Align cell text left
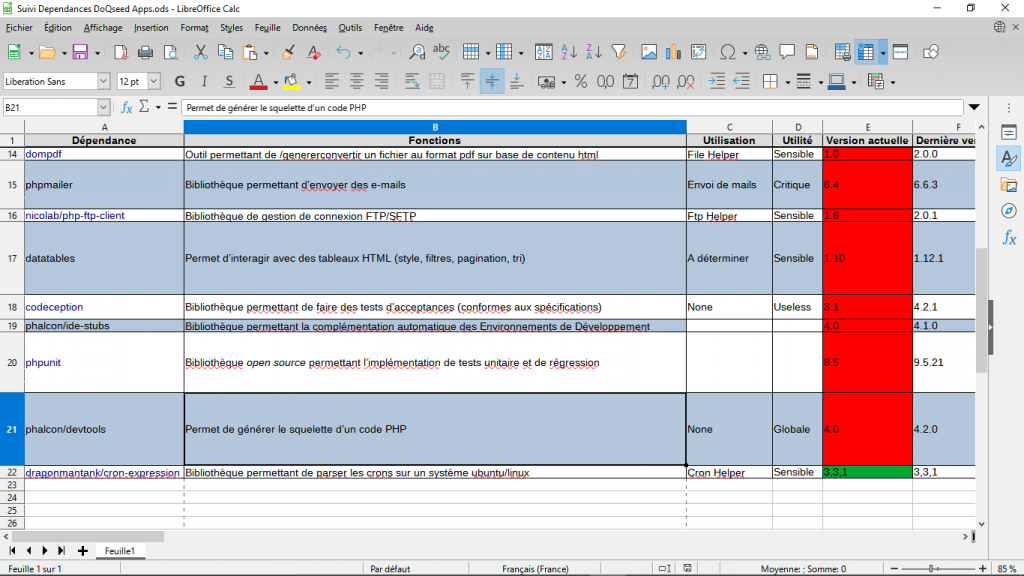Screen dimensions: 1024x576 (x=332, y=82)
